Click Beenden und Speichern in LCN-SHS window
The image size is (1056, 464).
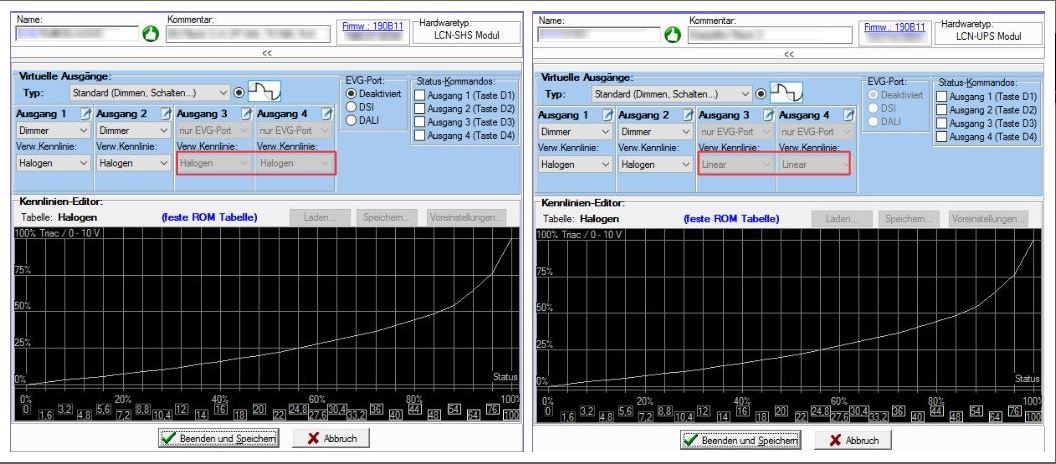(220, 439)
